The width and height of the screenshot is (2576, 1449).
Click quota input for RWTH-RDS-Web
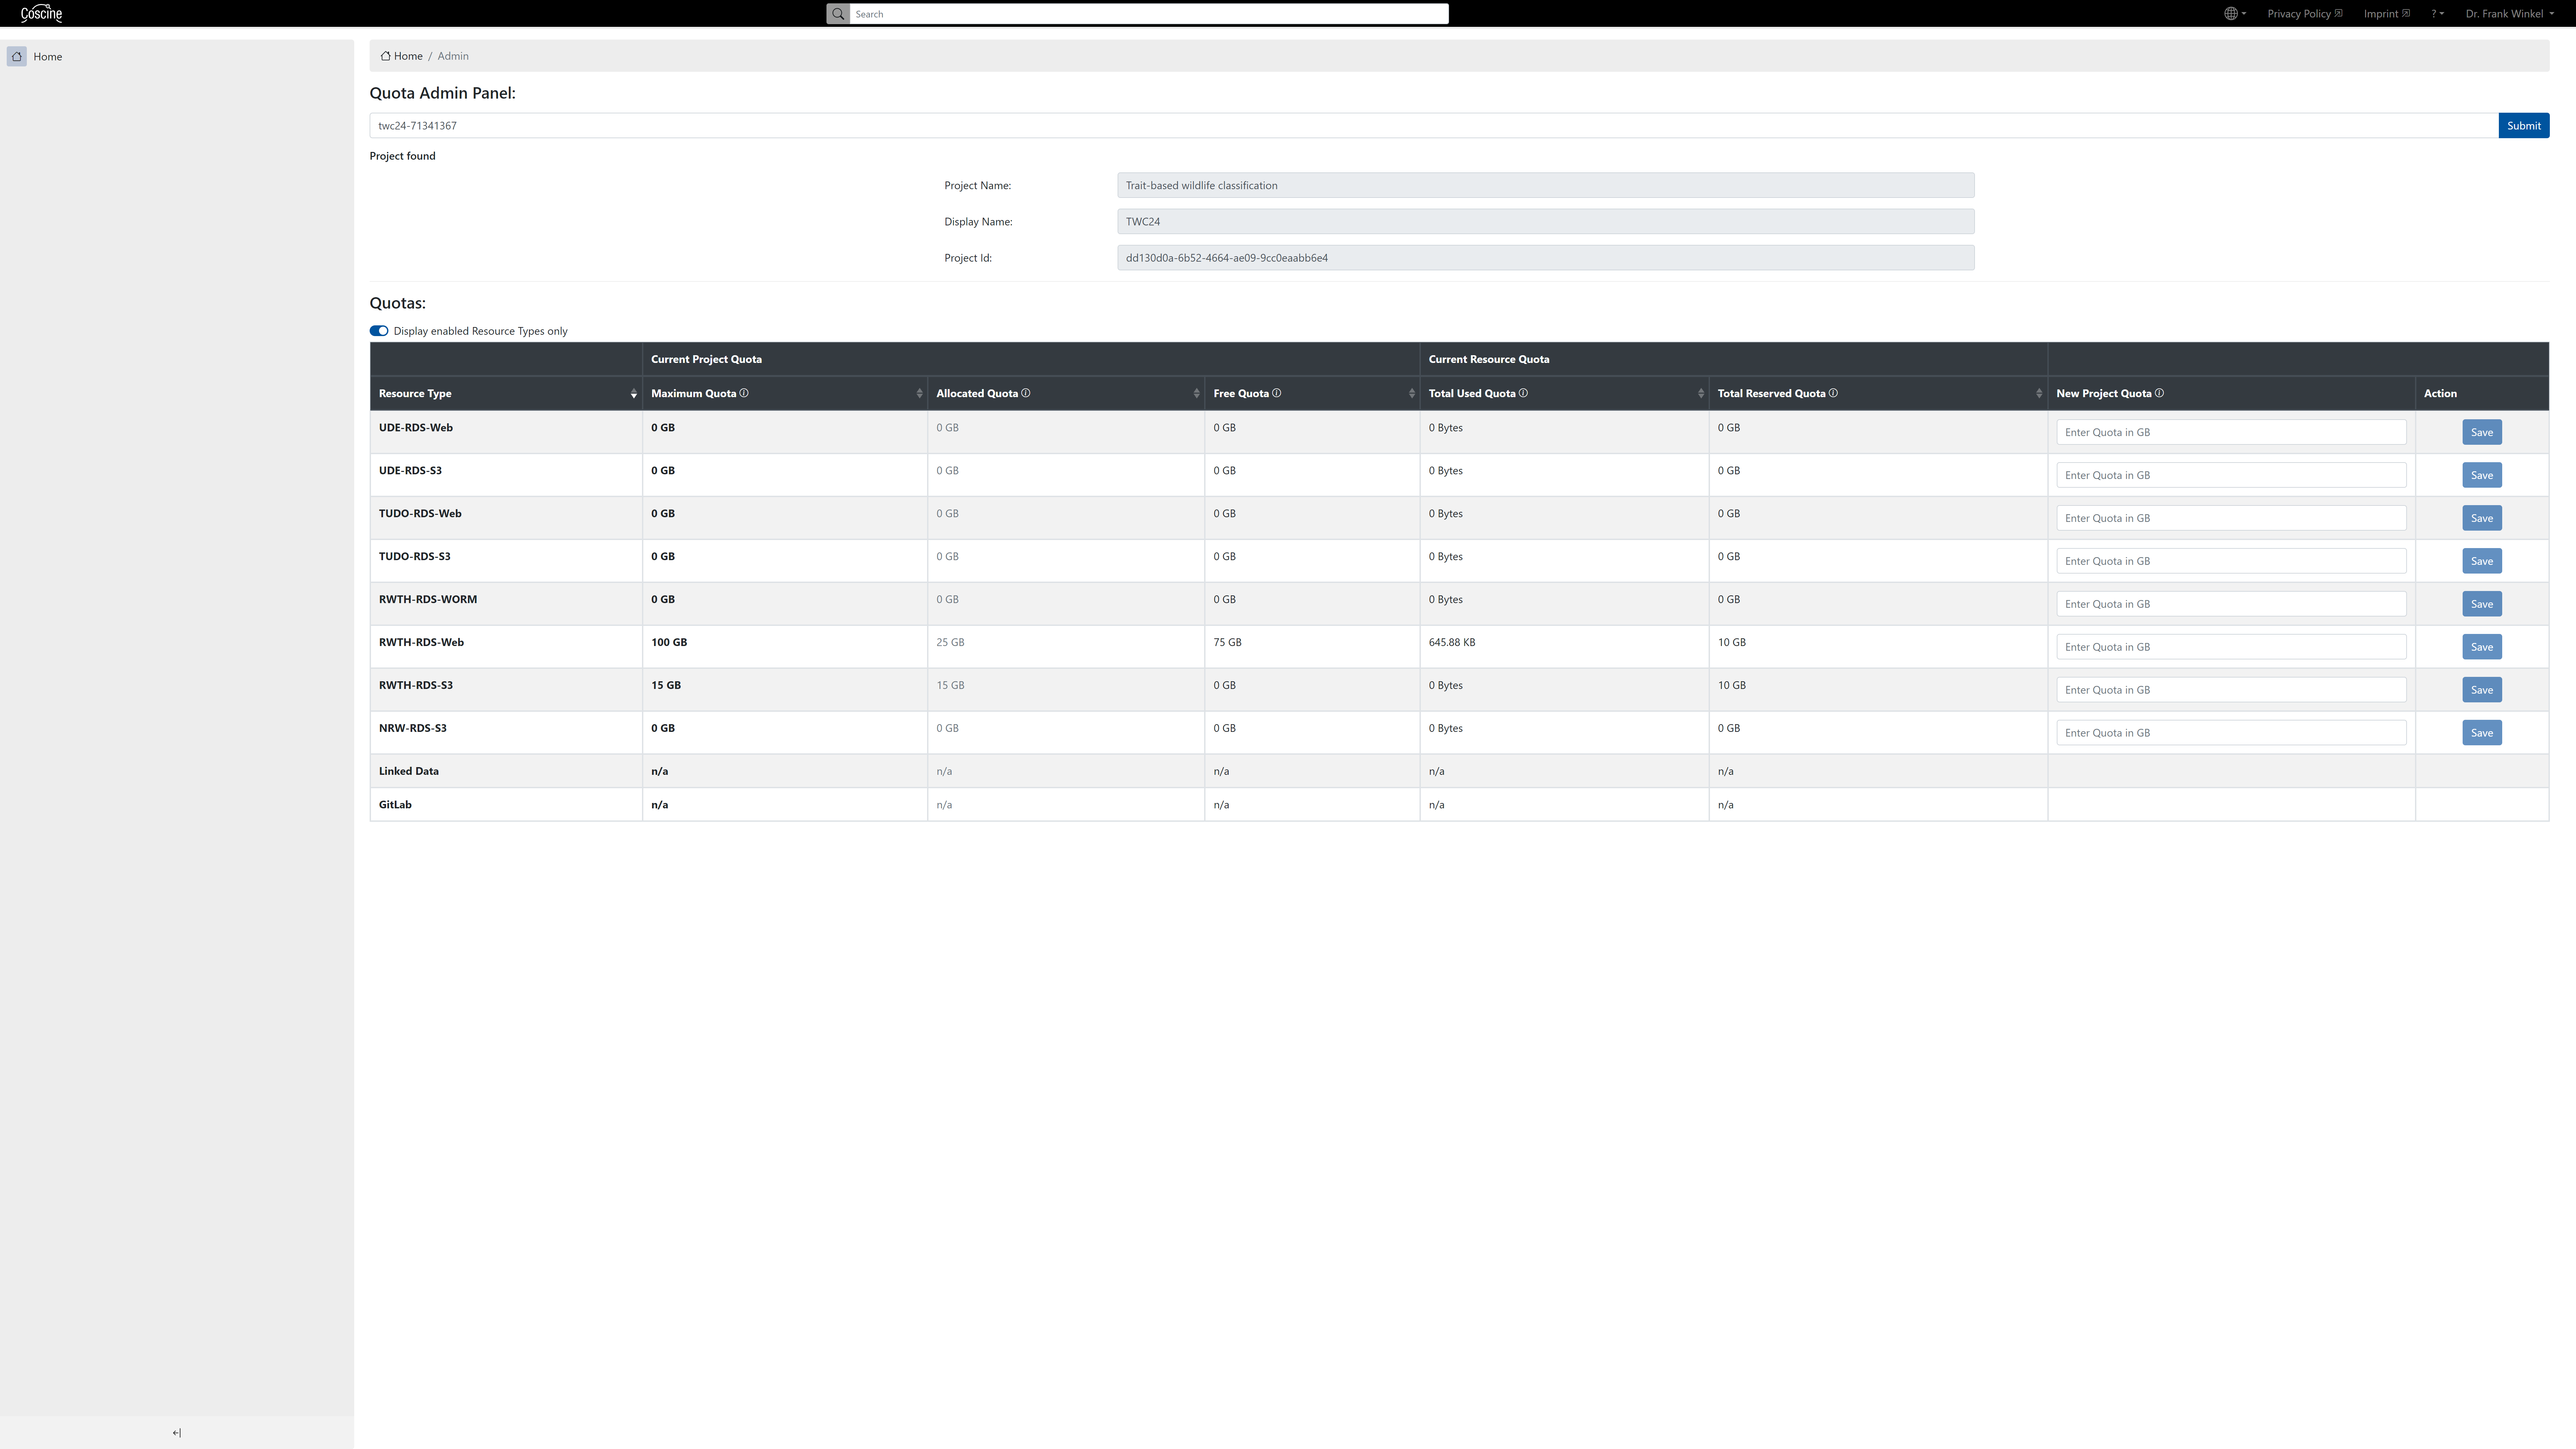pos(2231,647)
